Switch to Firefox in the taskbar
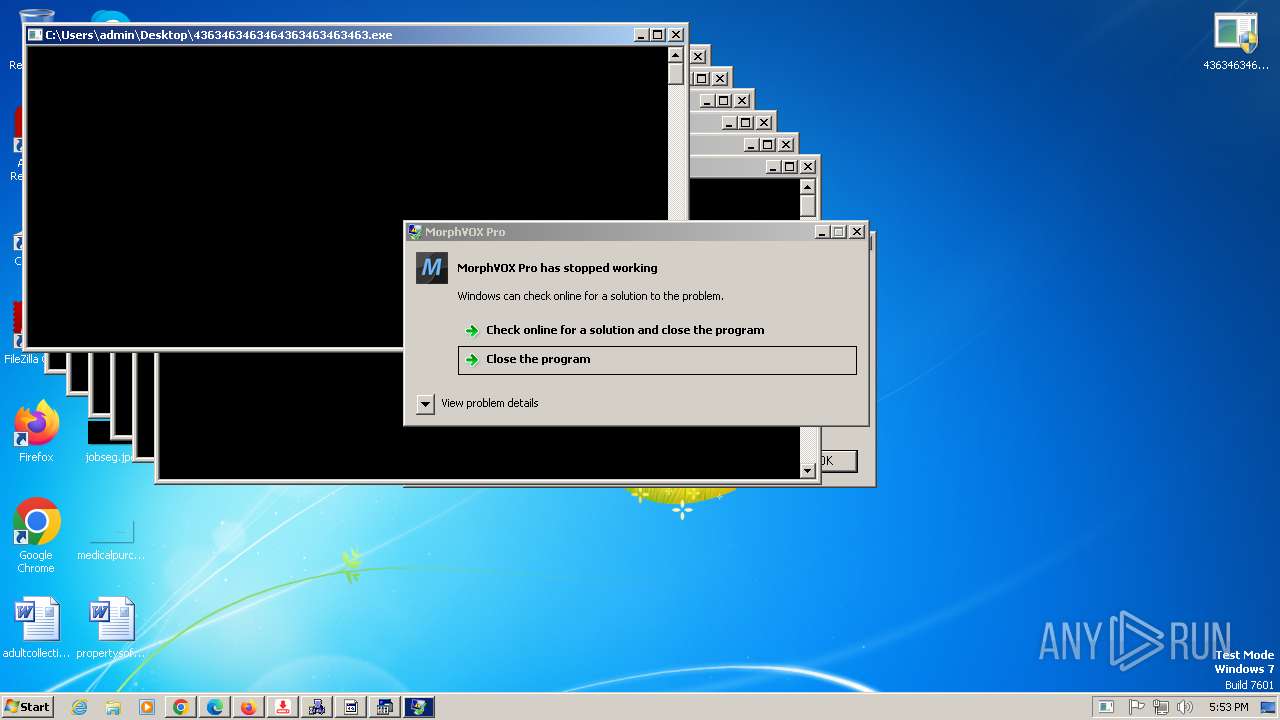The image size is (1280, 720). click(x=249, y=707)
